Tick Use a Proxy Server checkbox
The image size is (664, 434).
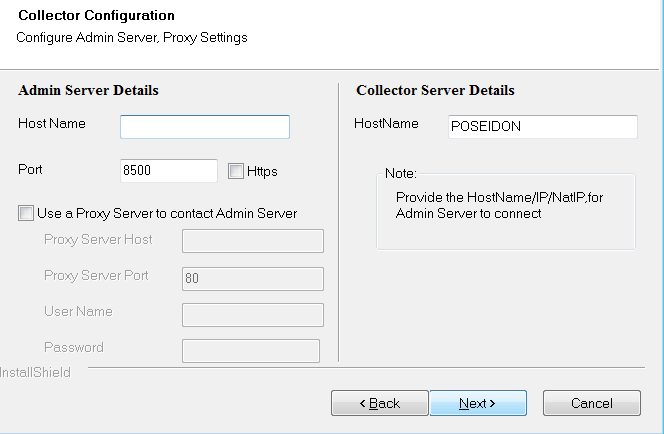(x=26, y=213)
